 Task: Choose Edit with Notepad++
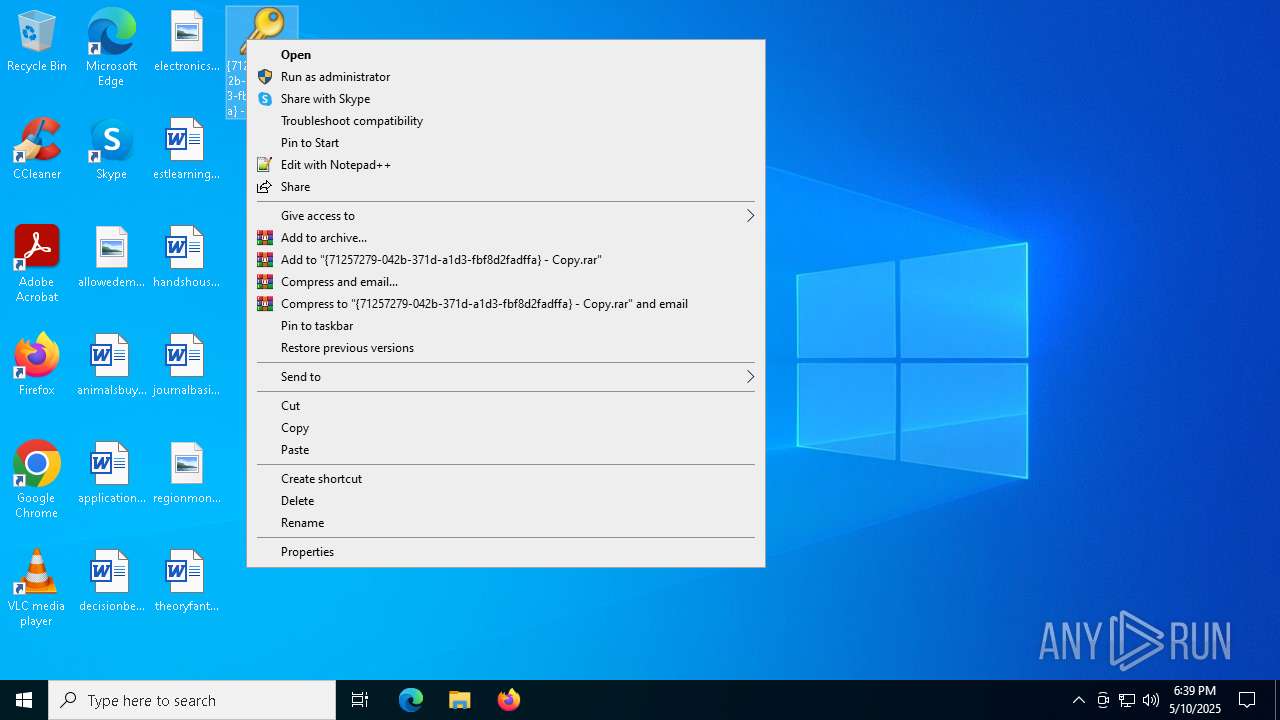coord(506,165)
